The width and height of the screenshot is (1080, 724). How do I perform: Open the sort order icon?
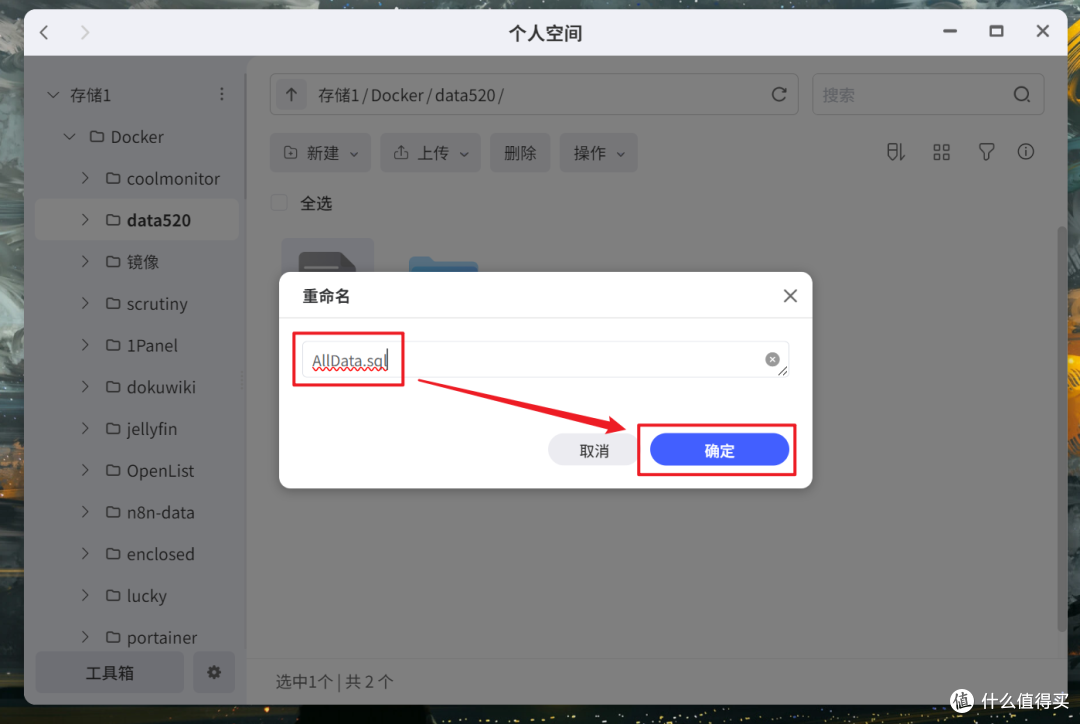(895, 152)
